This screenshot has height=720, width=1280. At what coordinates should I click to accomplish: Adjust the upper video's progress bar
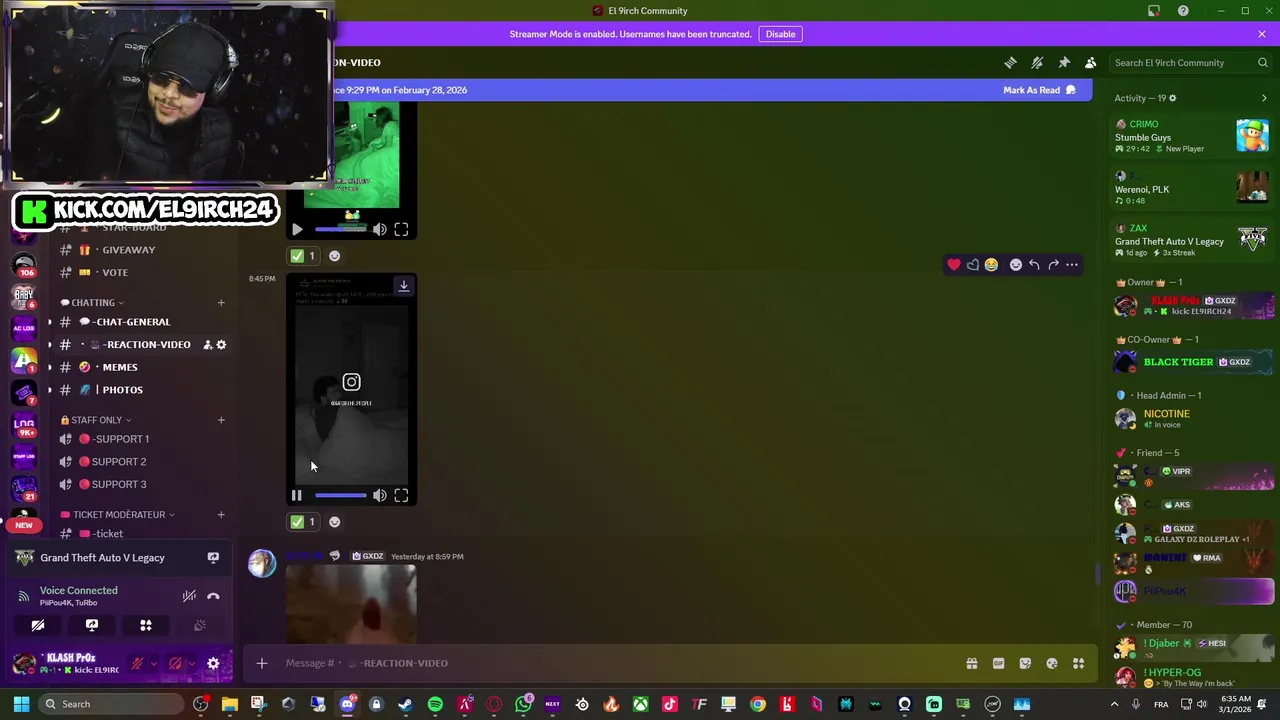click(x=340, y=229)
